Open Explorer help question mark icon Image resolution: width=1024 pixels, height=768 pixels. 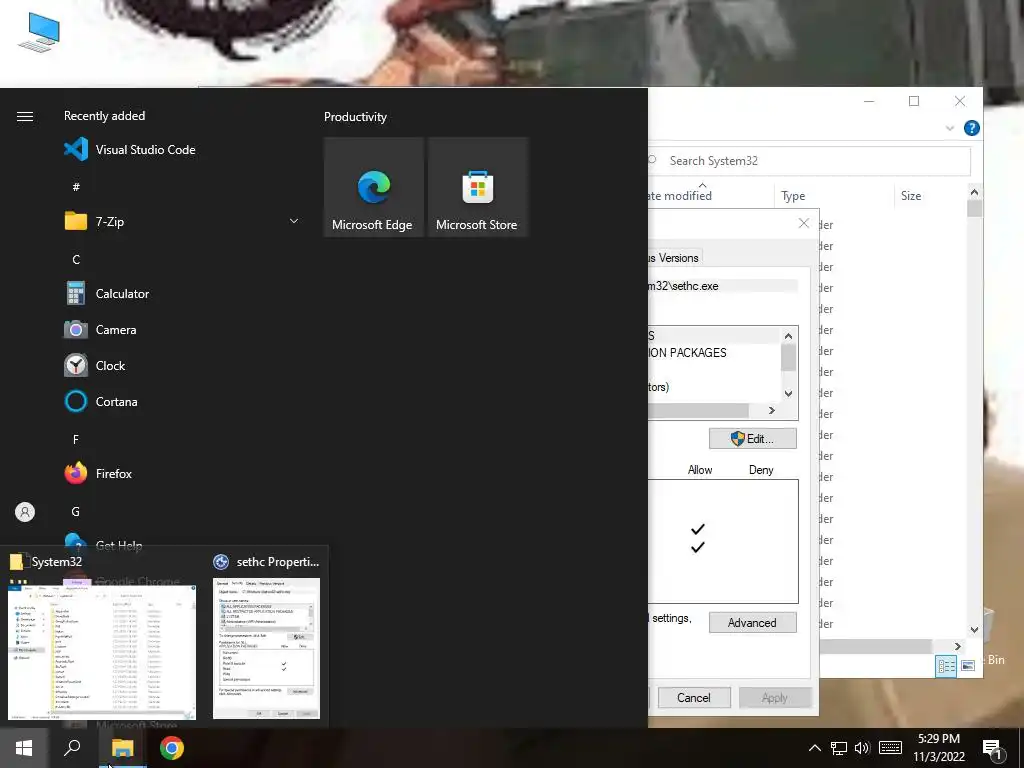click(x=972, y=128)
